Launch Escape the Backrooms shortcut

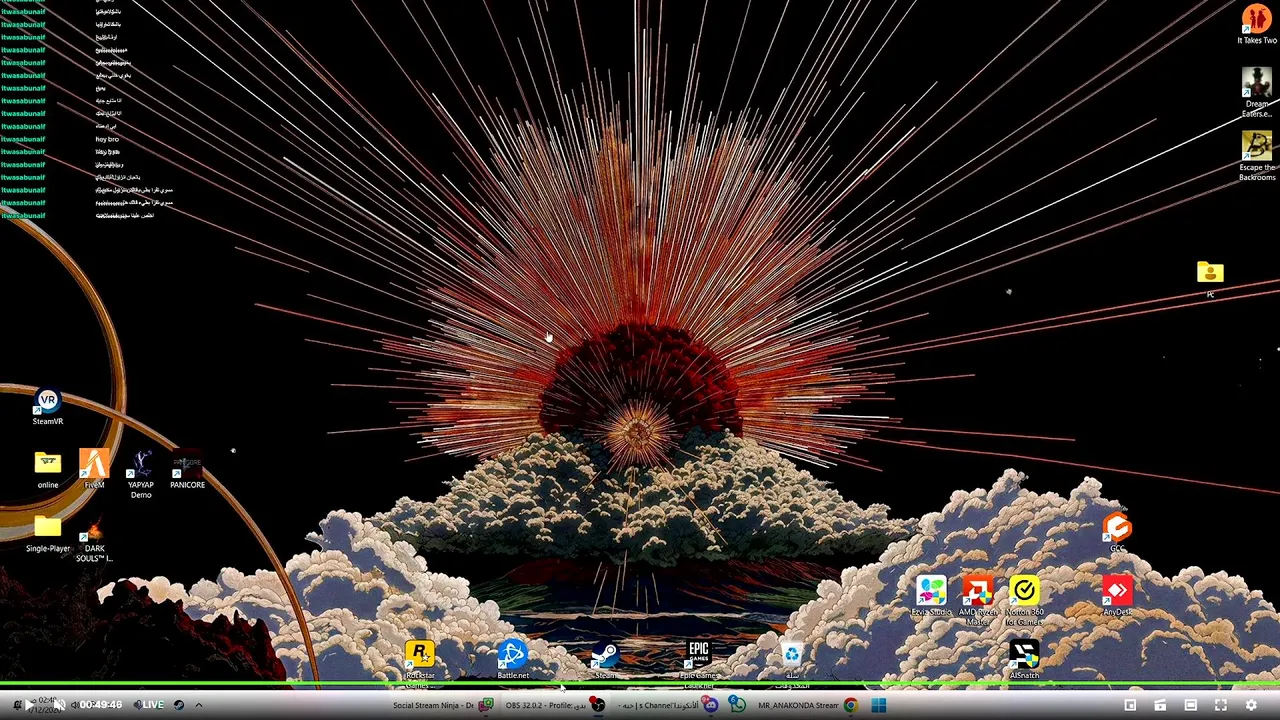click(x=1256, y=155)
